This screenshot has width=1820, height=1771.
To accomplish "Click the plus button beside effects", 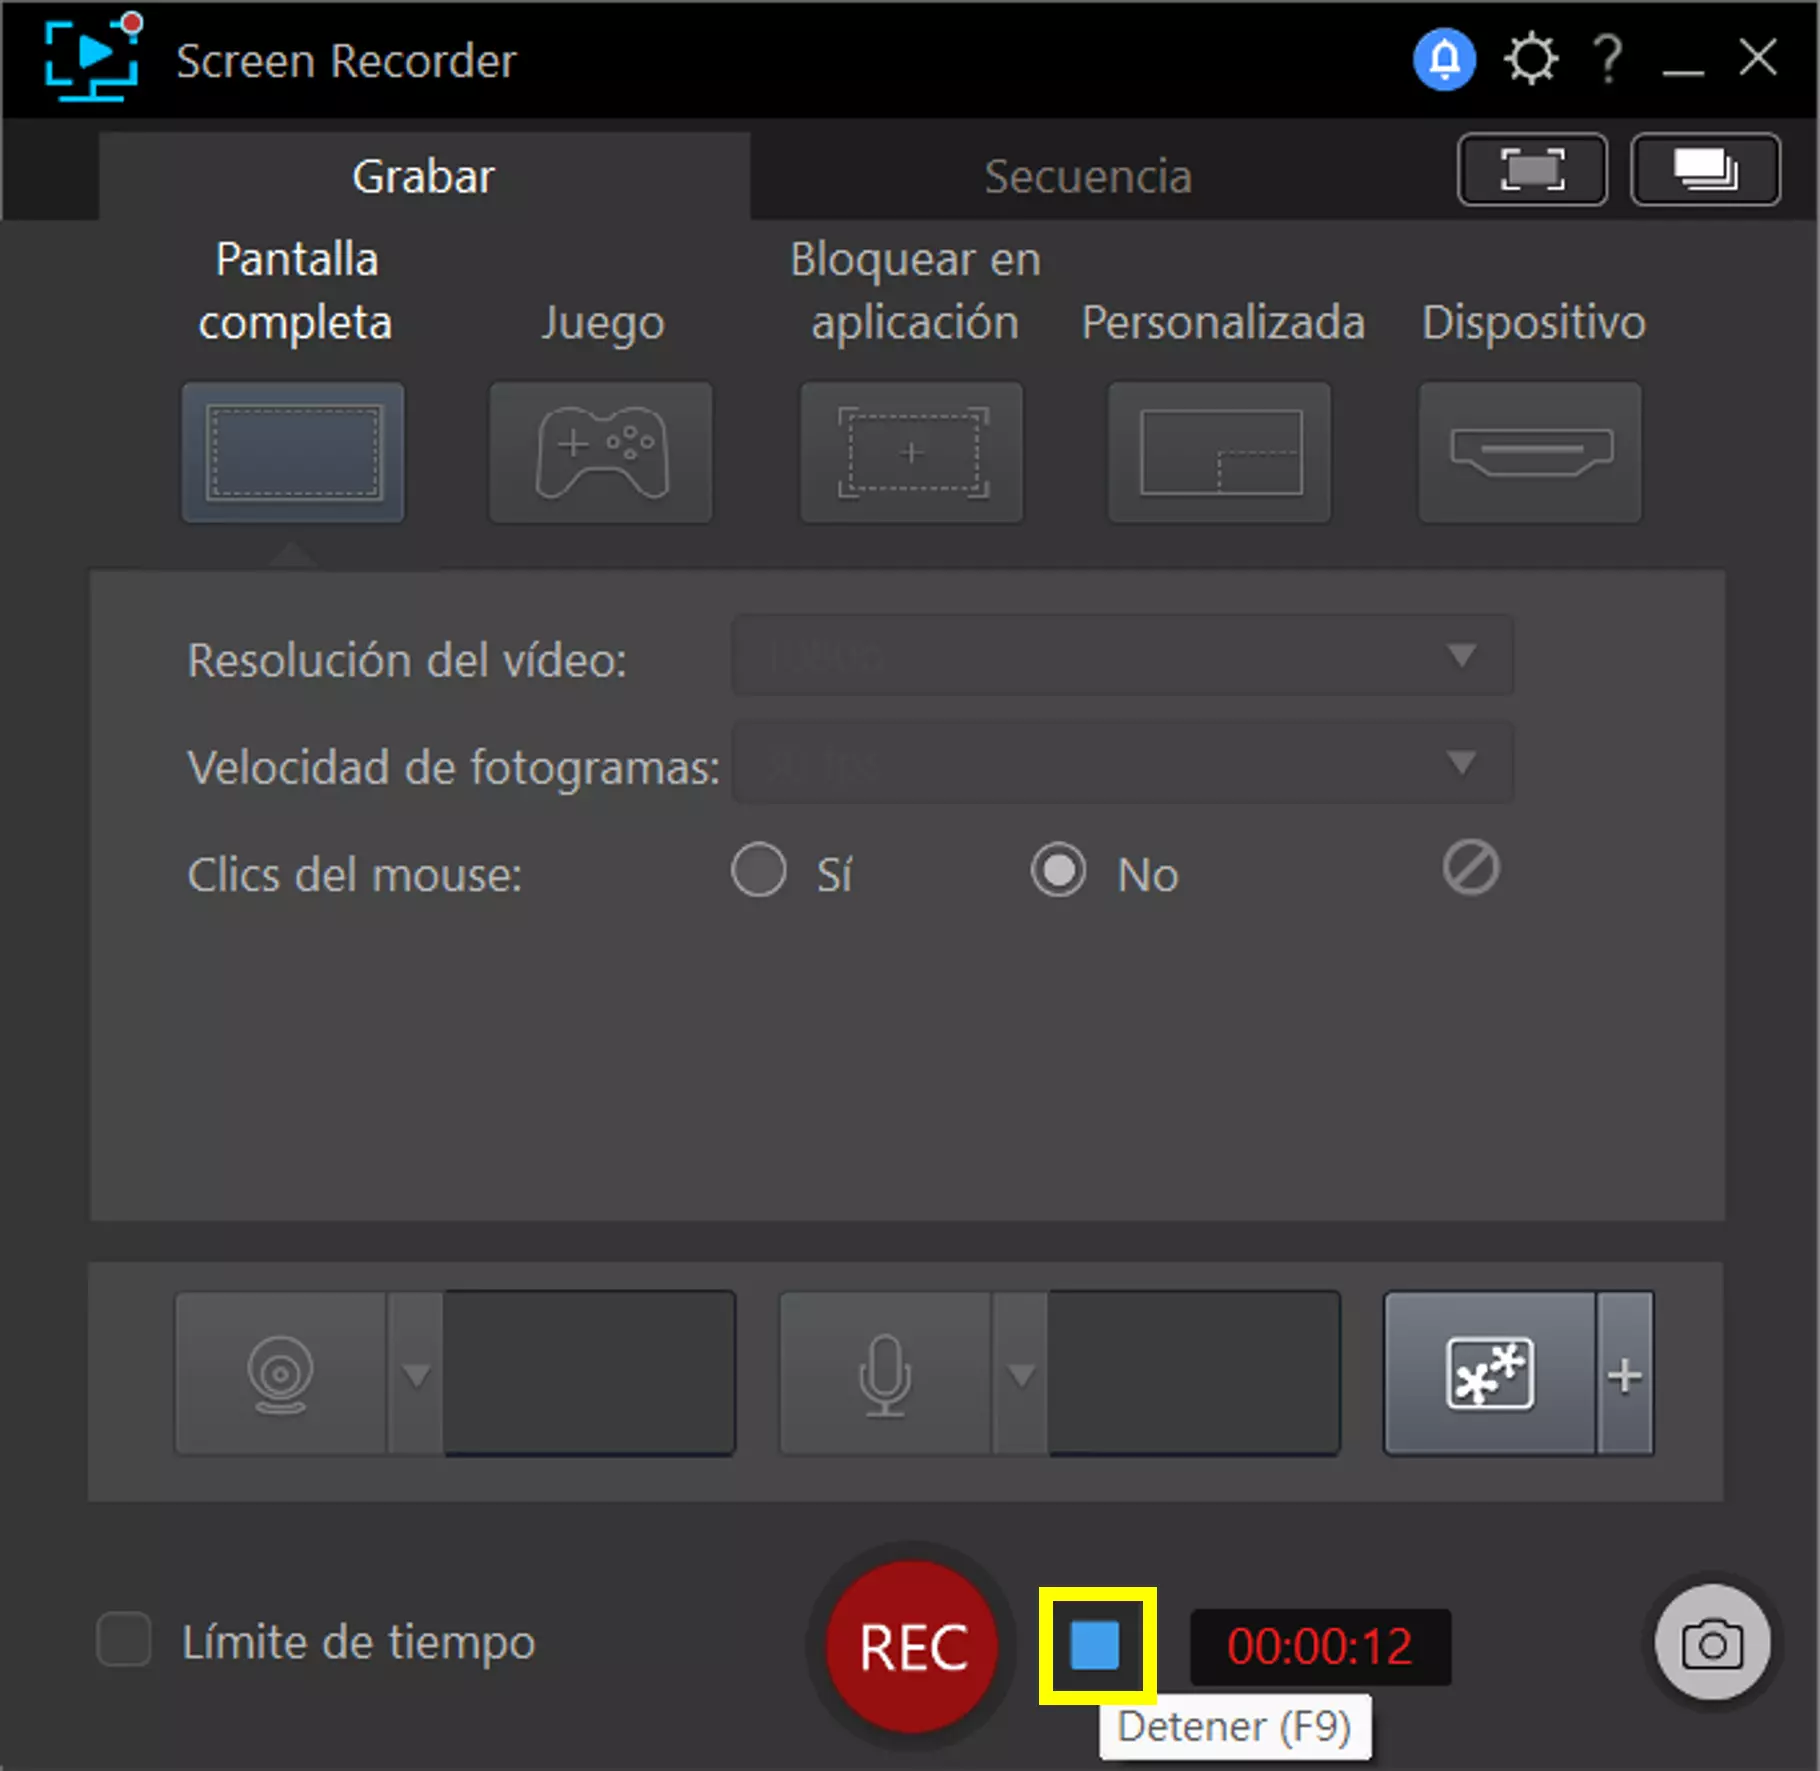I will click(x=1625, y=1373).
